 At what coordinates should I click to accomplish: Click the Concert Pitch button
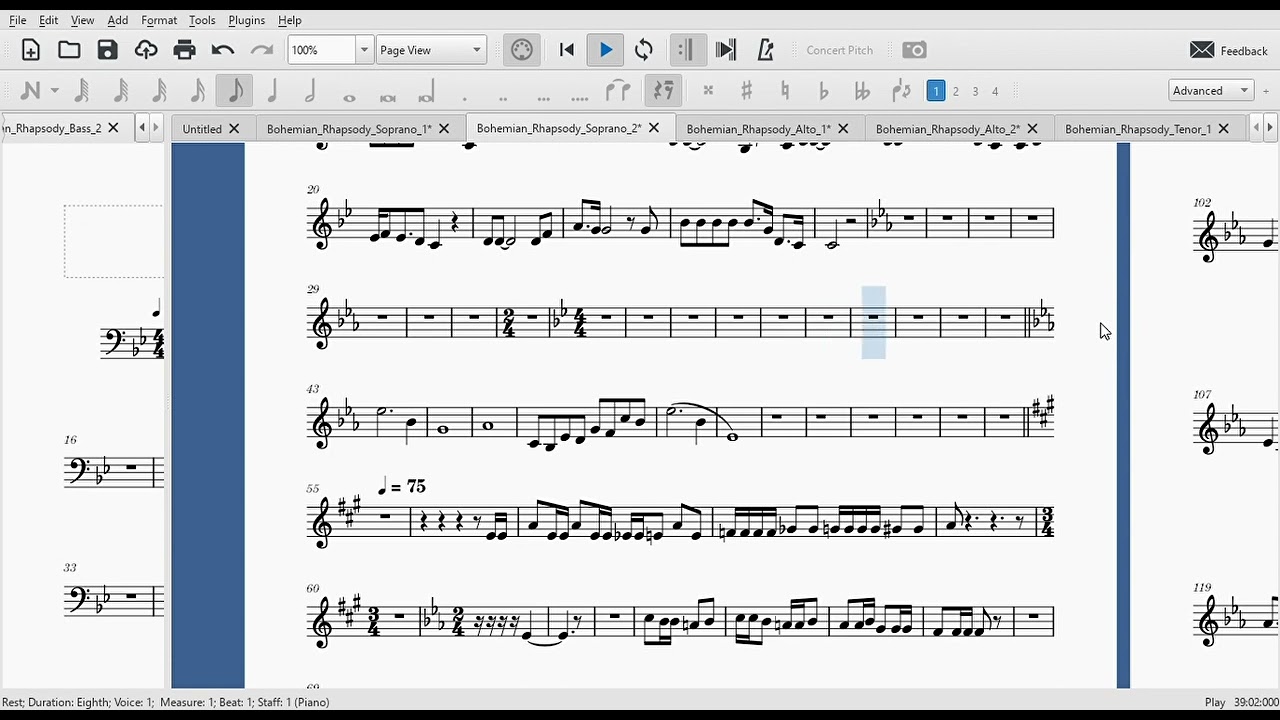(x=840, y=50)
